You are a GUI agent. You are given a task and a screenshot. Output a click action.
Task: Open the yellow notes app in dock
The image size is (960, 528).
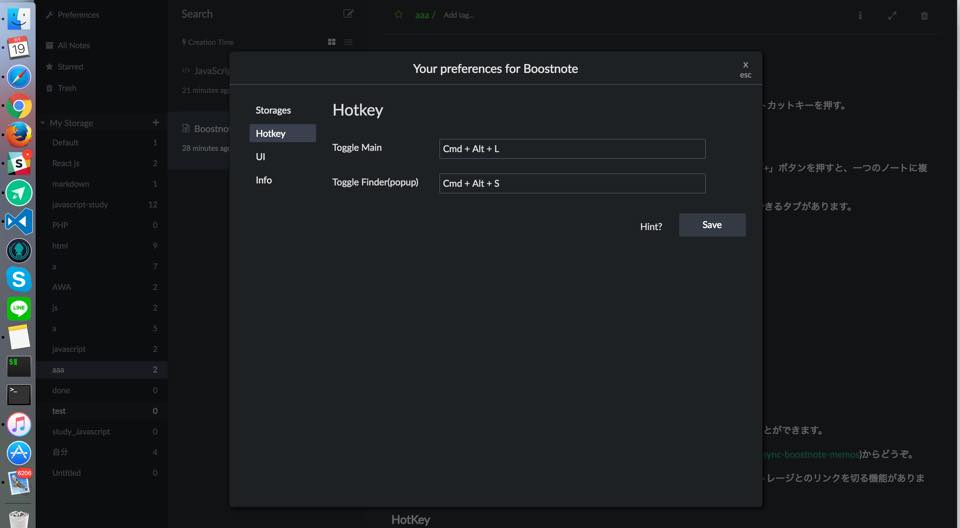pos(18,337)
